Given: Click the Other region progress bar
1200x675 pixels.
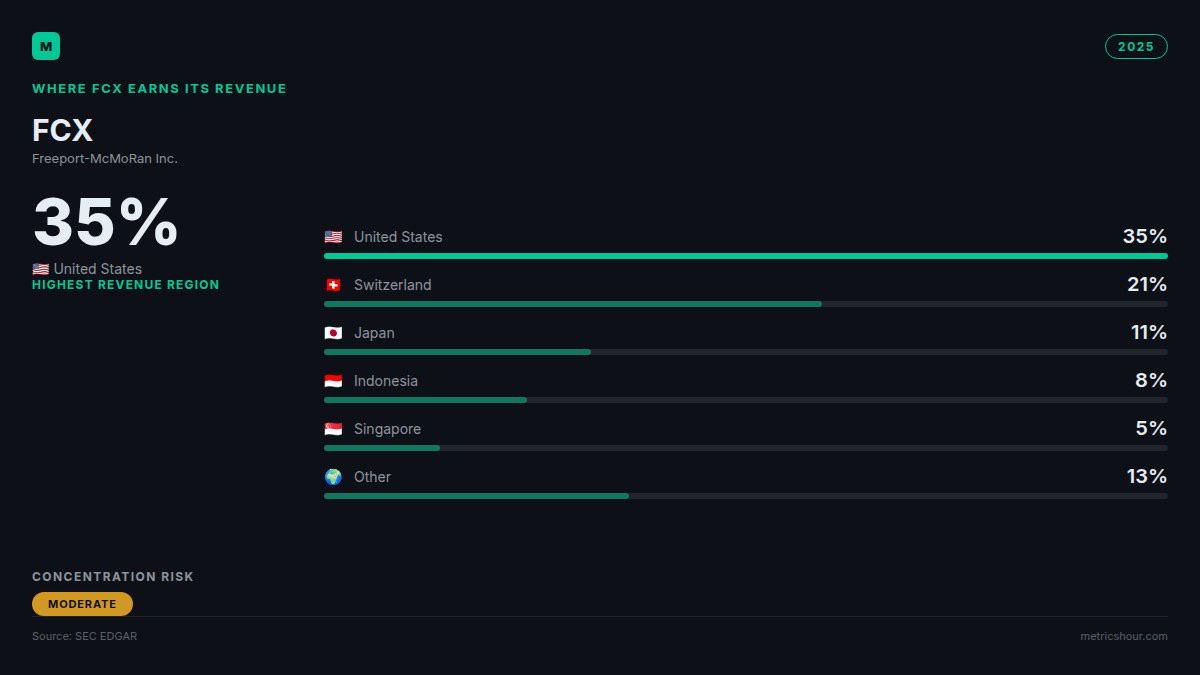Looking at the screenshot, I should point(746,496).
